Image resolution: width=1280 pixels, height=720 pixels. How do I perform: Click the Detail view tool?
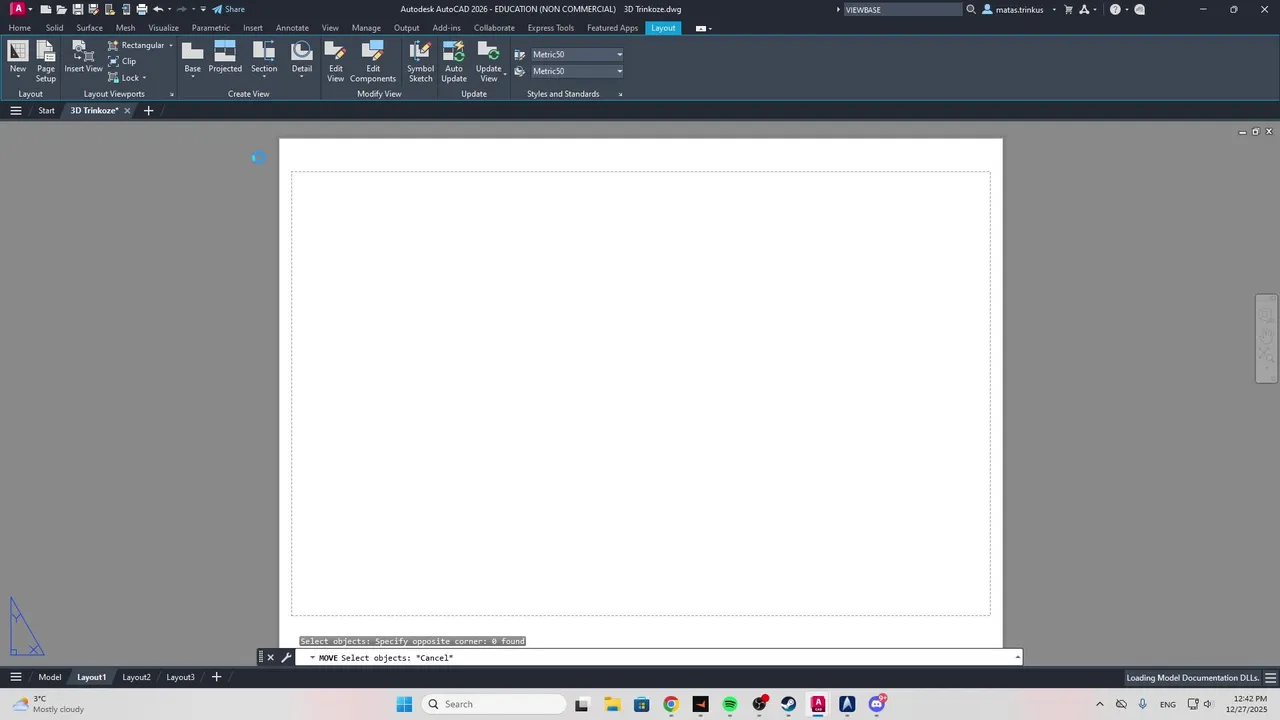(302, 57)
